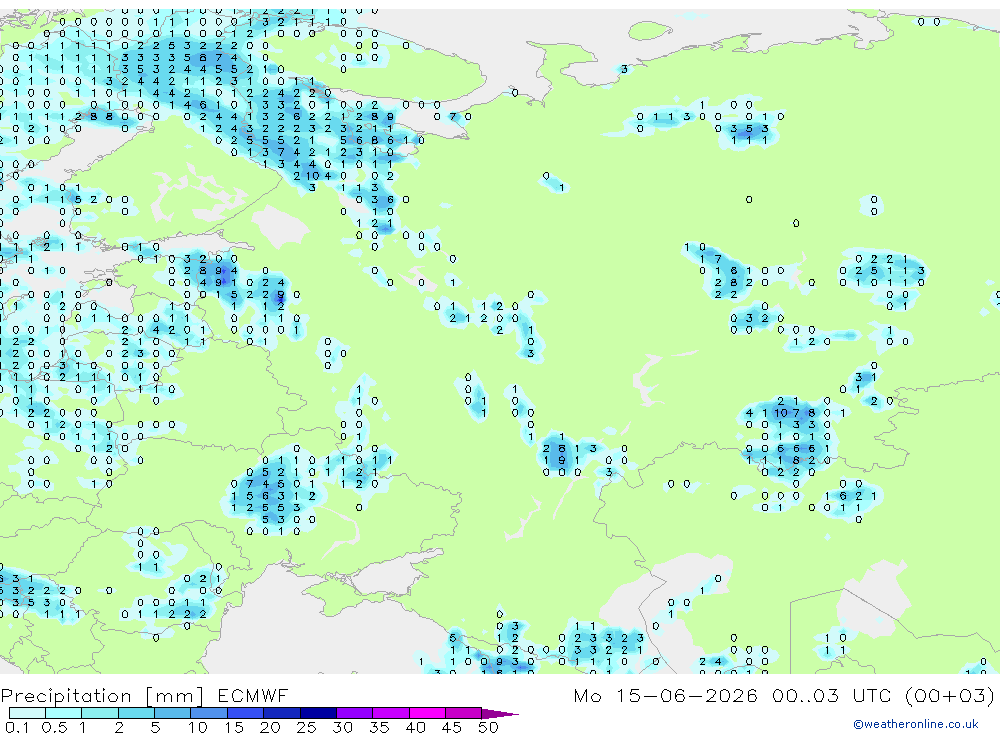Click the 0.5–1 mm legend color swatch
Viewport: 1000px width, 733px height.
click(x=63, y=713)
